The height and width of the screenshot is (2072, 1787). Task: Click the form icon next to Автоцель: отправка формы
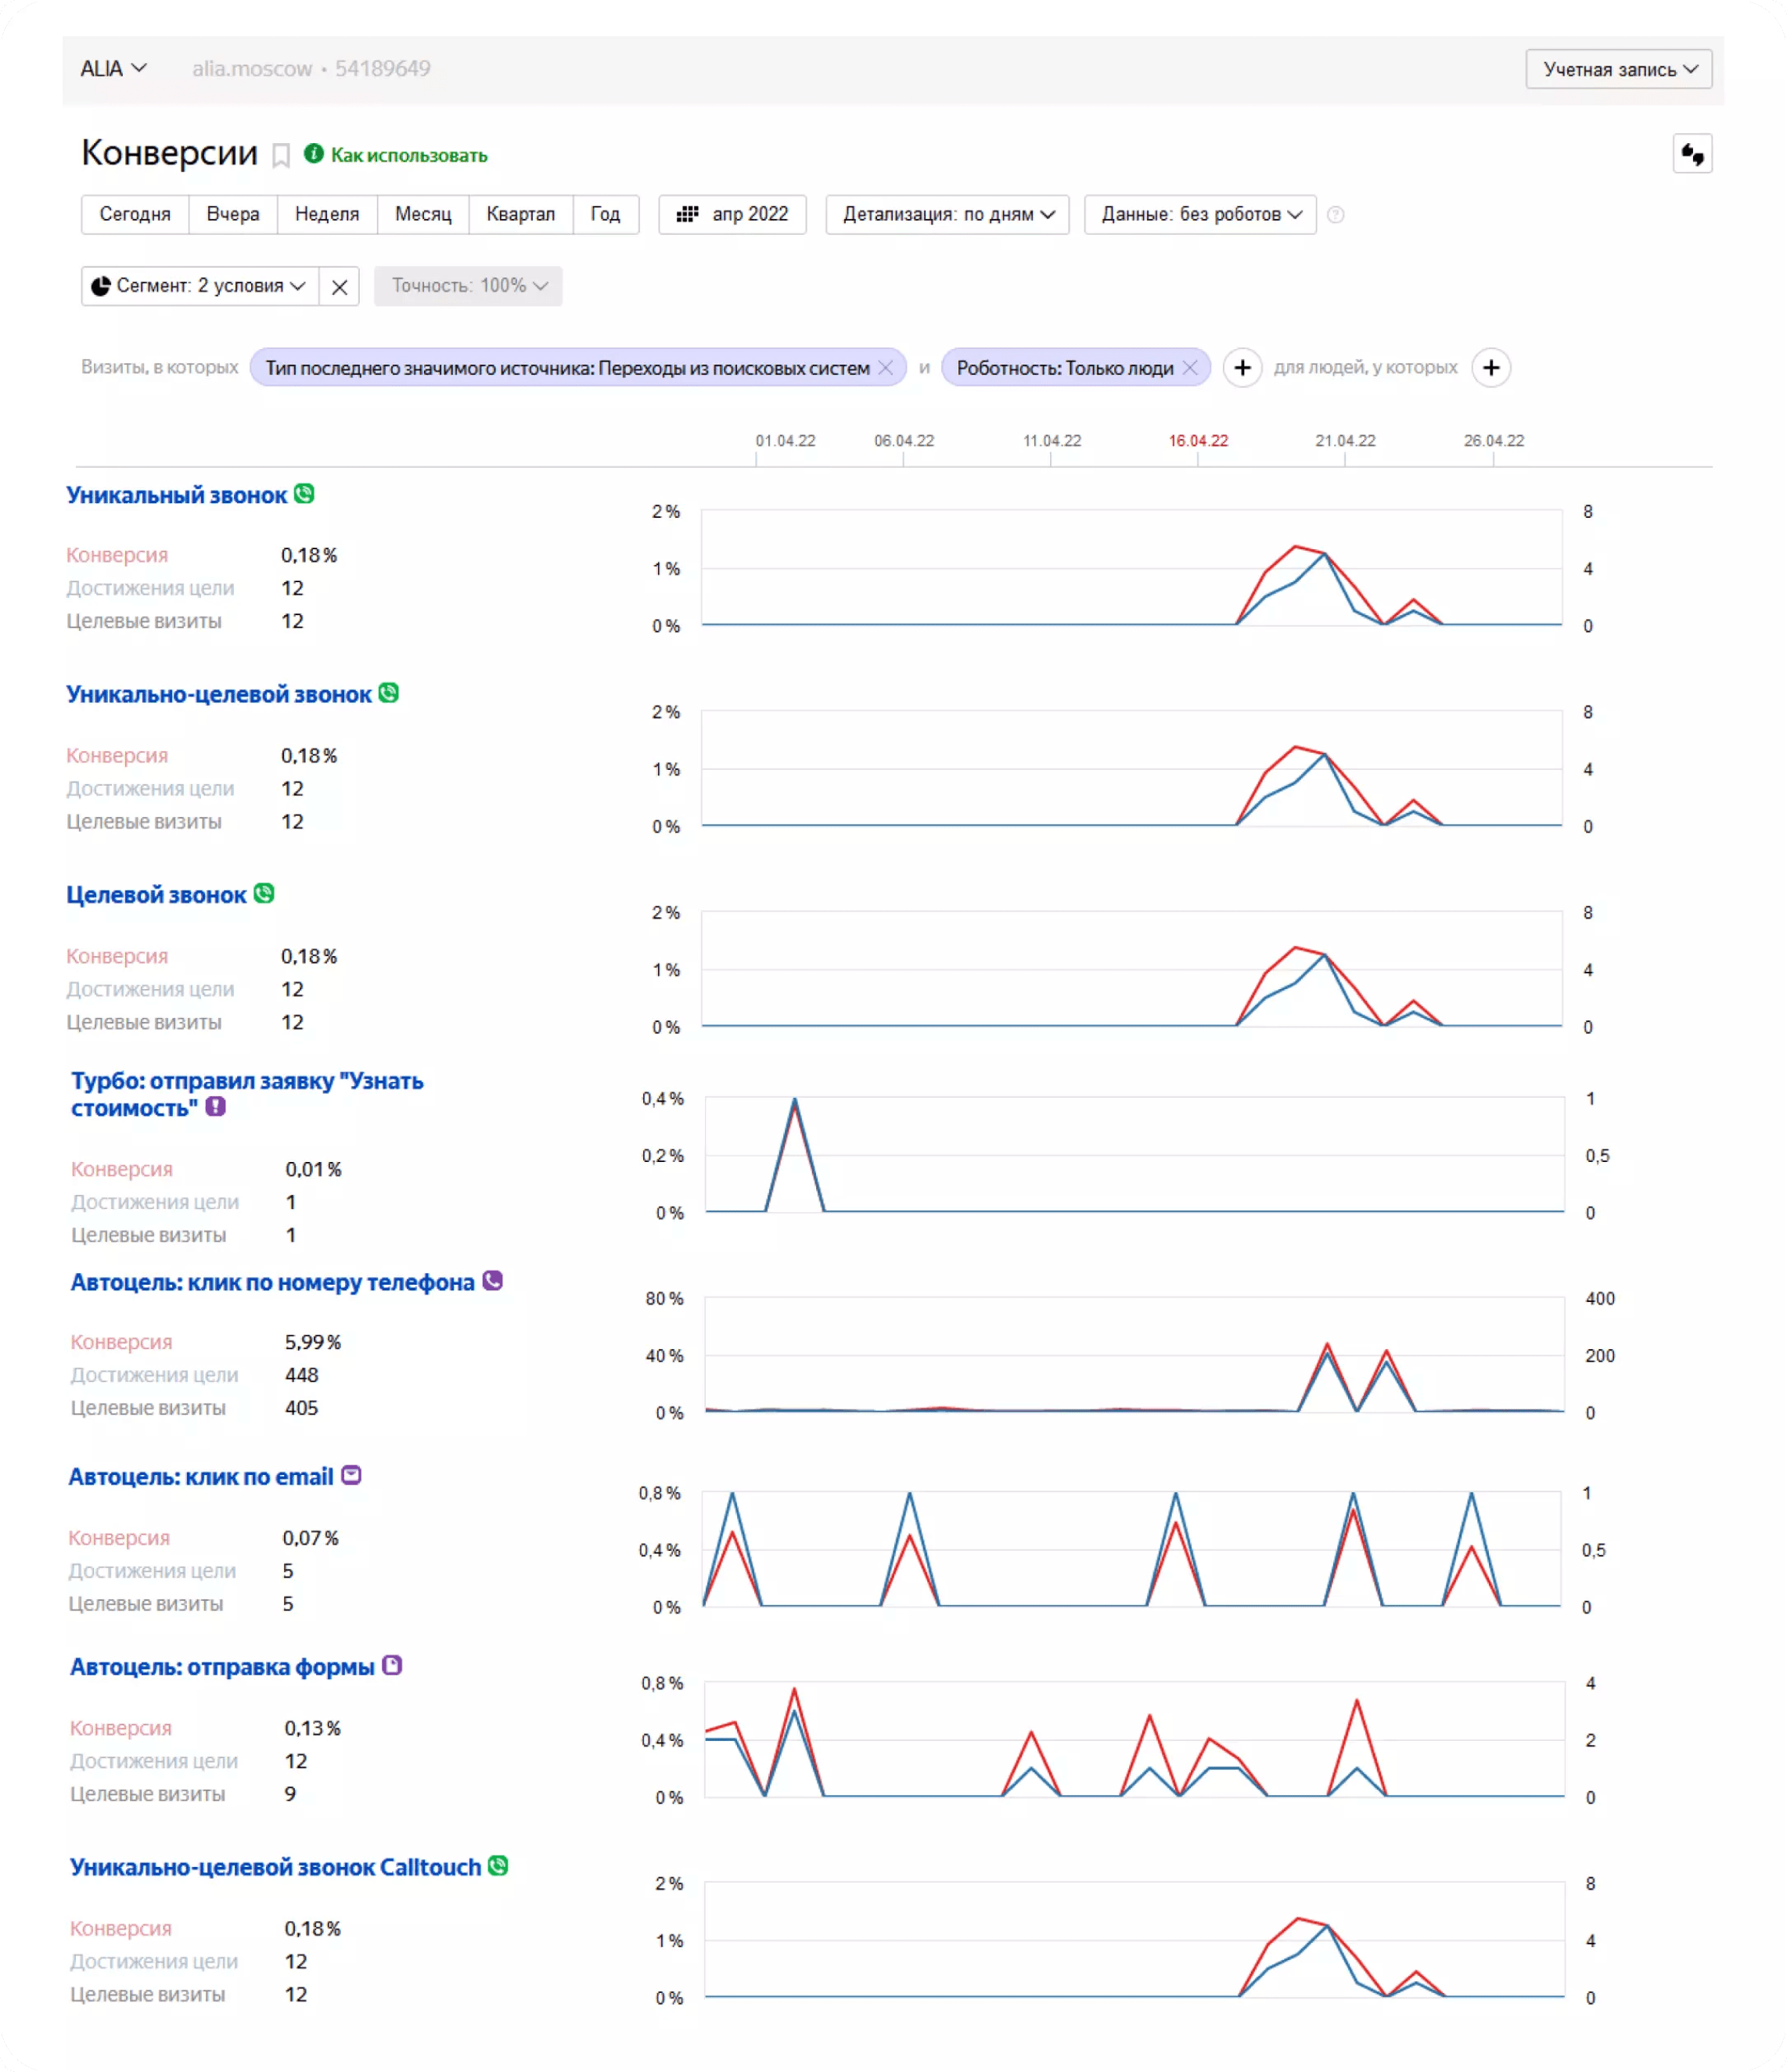click(x=392, y=1666)
